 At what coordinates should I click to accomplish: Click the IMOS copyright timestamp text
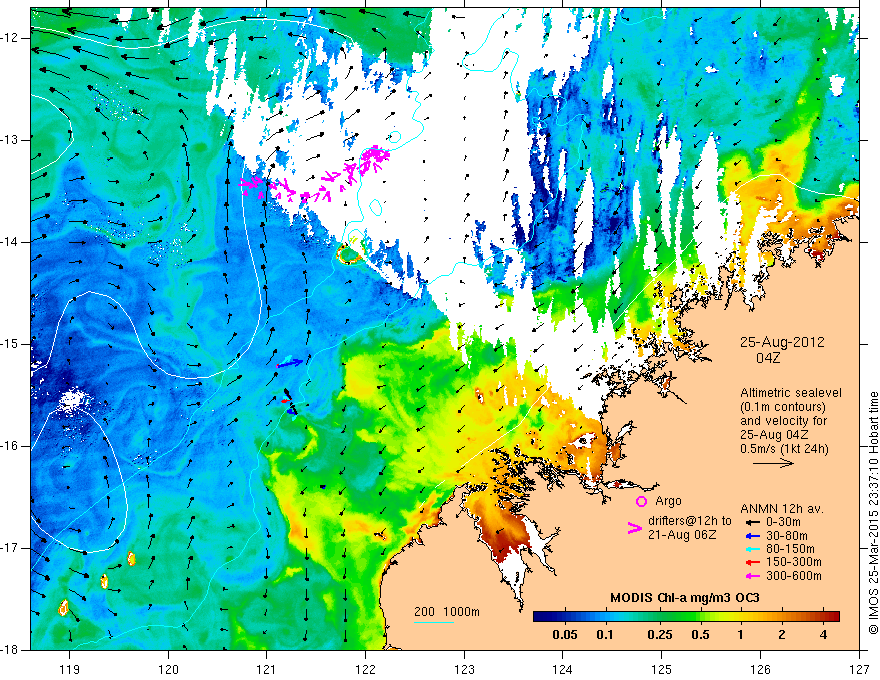tap(873, 513)
